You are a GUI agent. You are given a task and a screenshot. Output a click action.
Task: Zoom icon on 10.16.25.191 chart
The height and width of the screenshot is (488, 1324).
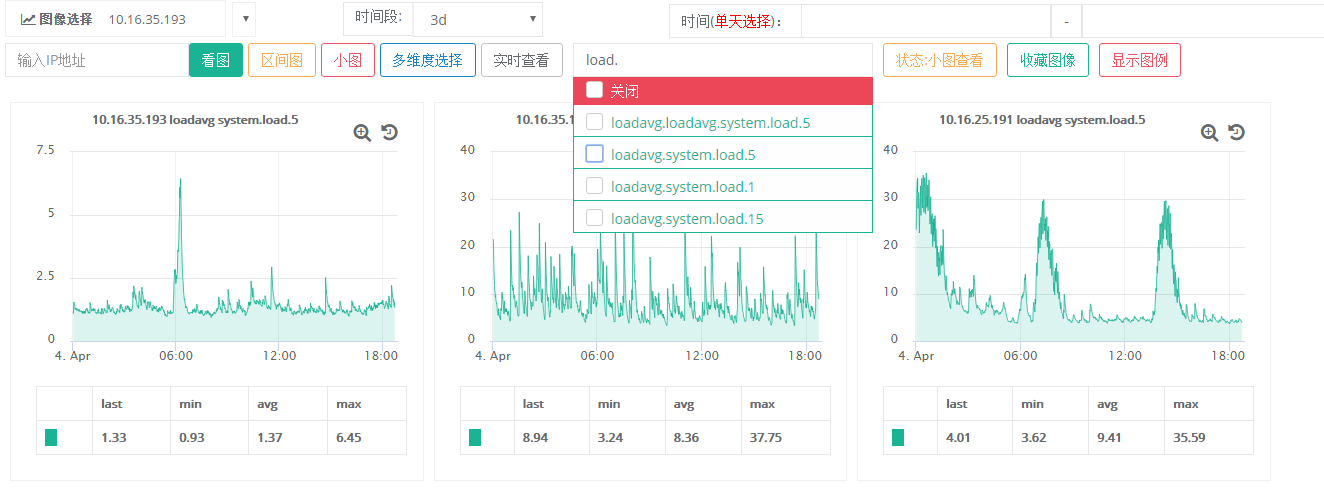1209,132
